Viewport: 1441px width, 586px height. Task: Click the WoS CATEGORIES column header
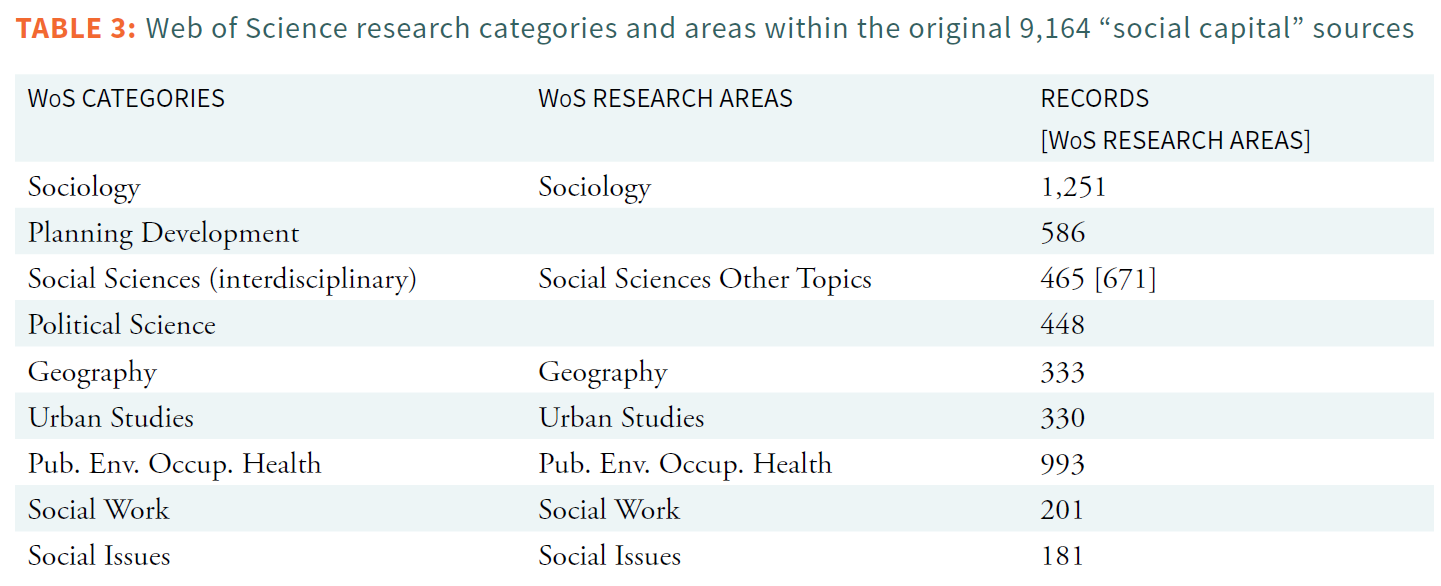pyautogui.click(x=126, y=99)
